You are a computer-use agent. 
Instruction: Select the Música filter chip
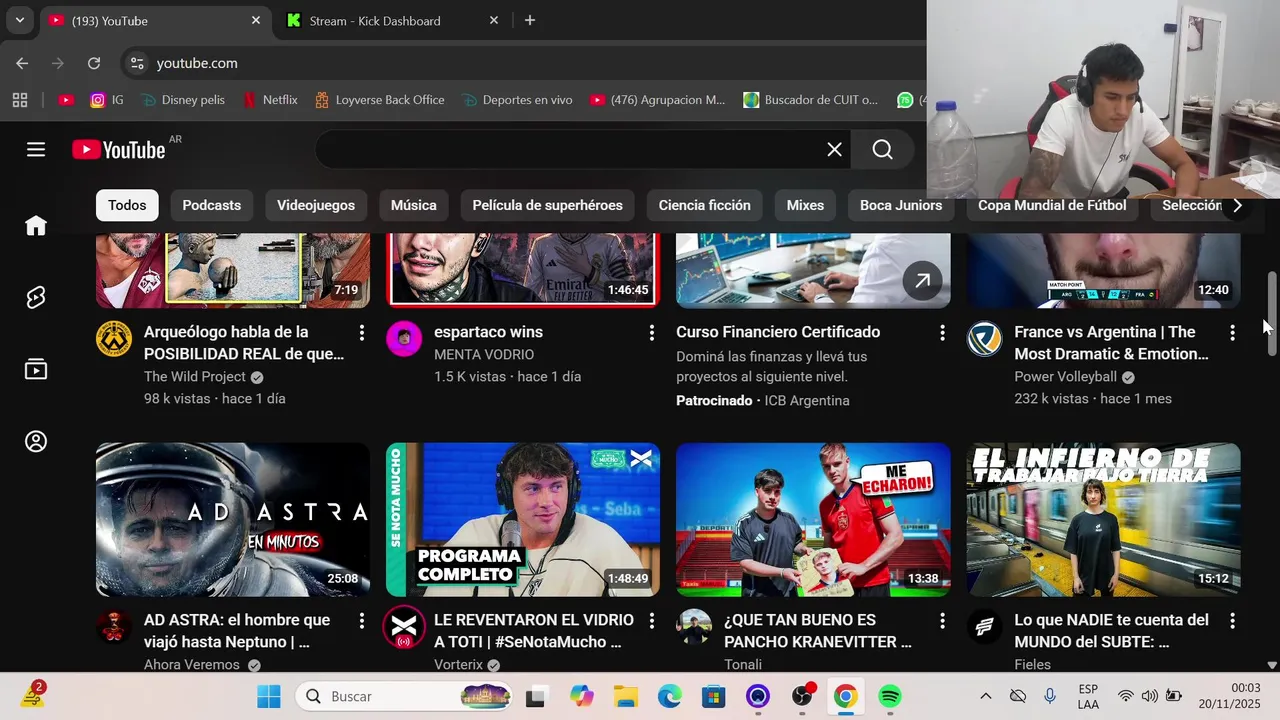pos(414,205)
